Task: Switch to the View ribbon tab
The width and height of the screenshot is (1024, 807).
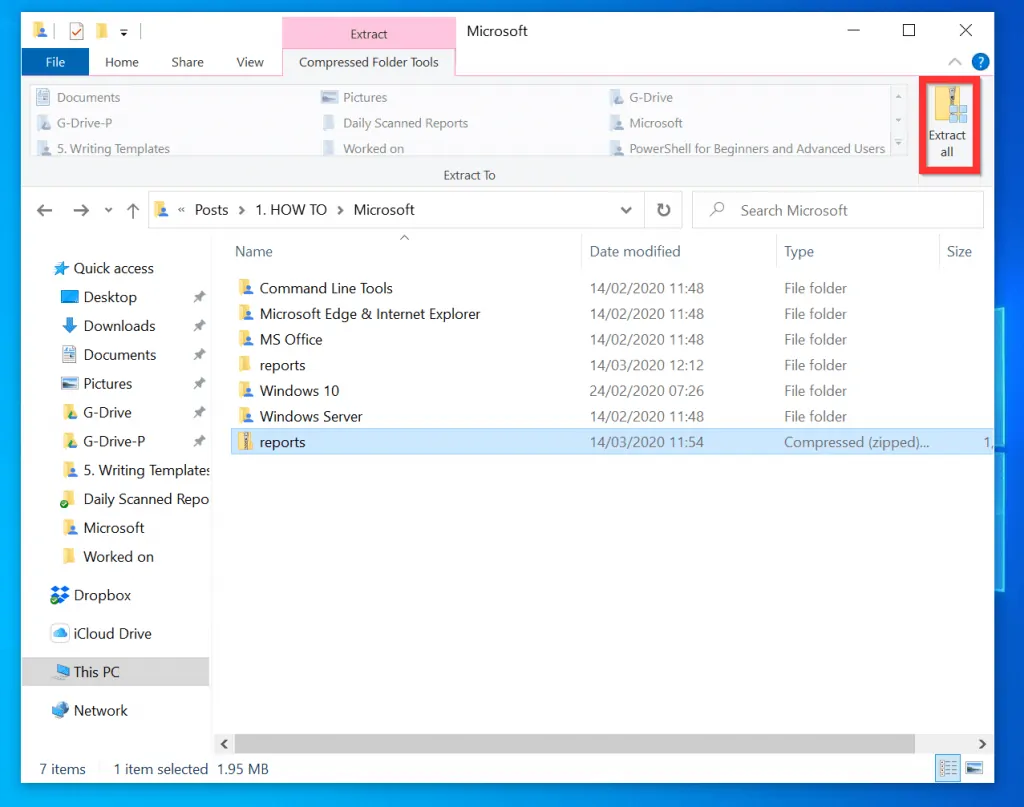Action: coord(250,62)
